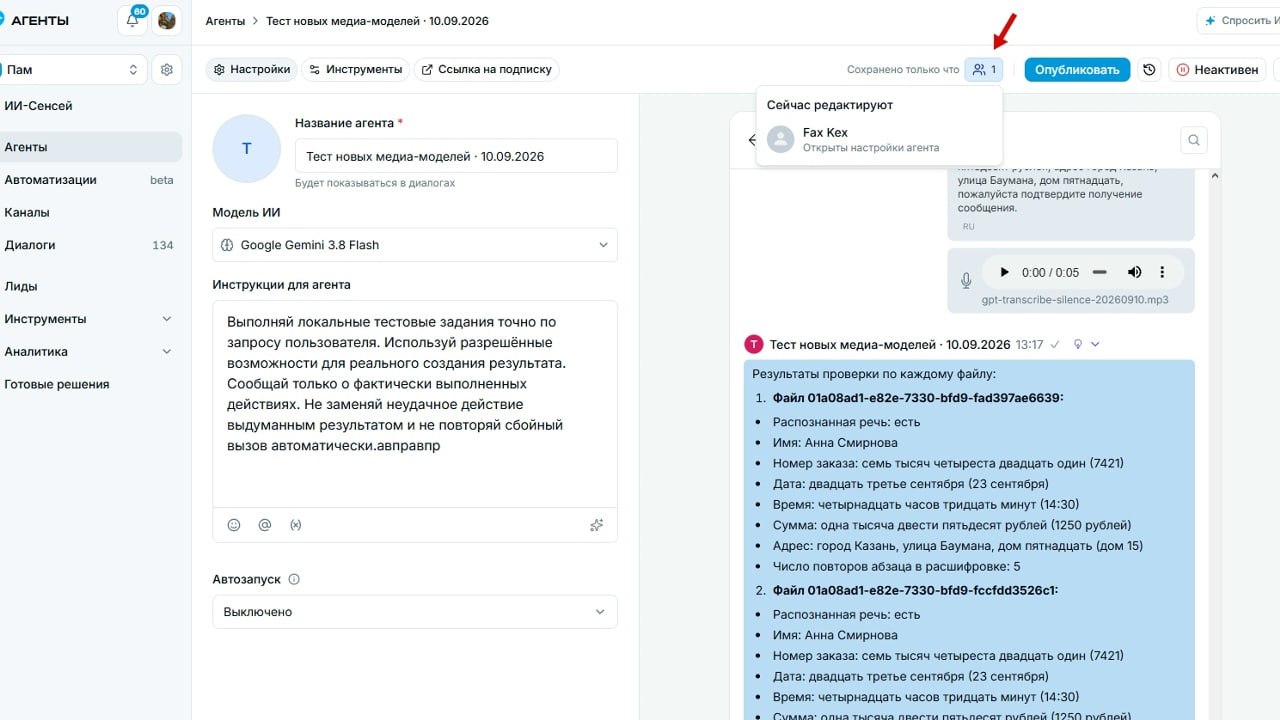Insert an emoji into agent instructions

click(234, 524)
